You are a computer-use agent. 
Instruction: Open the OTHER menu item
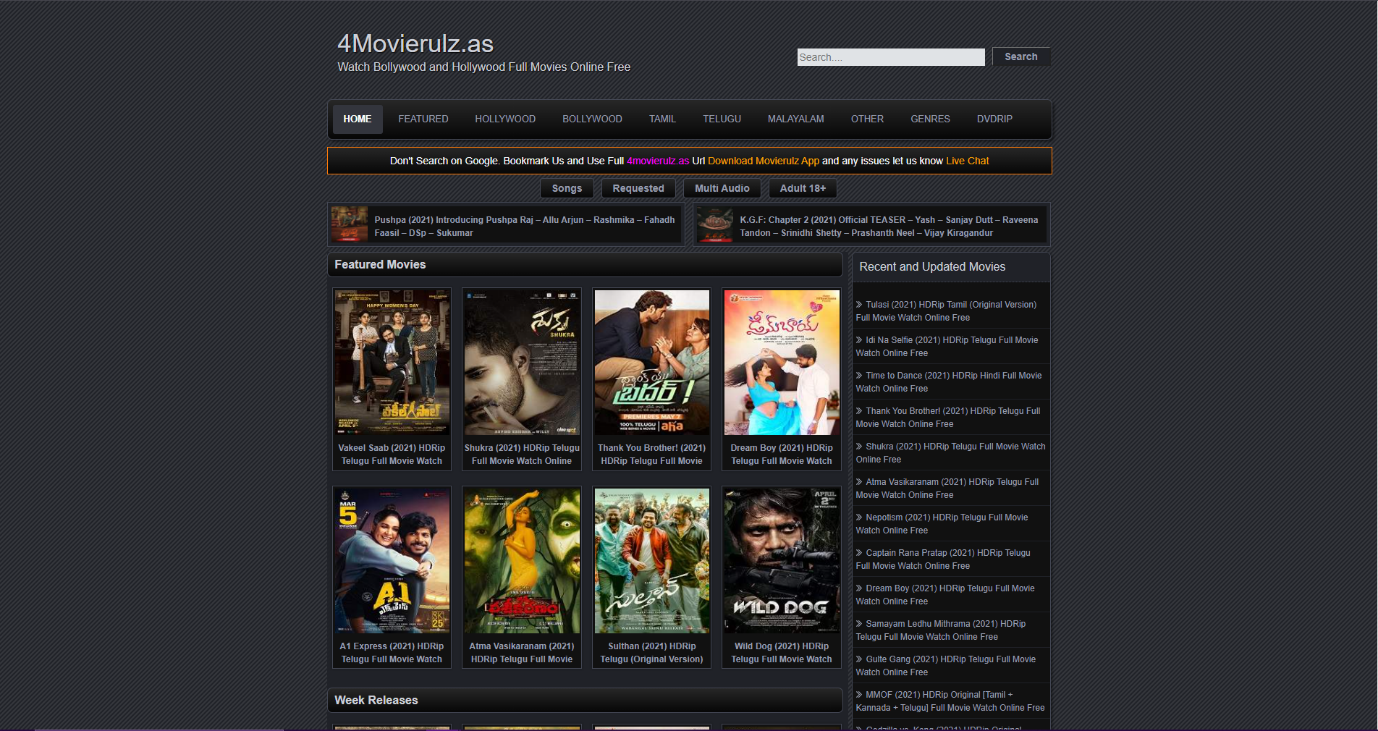[x=867, y=119]
